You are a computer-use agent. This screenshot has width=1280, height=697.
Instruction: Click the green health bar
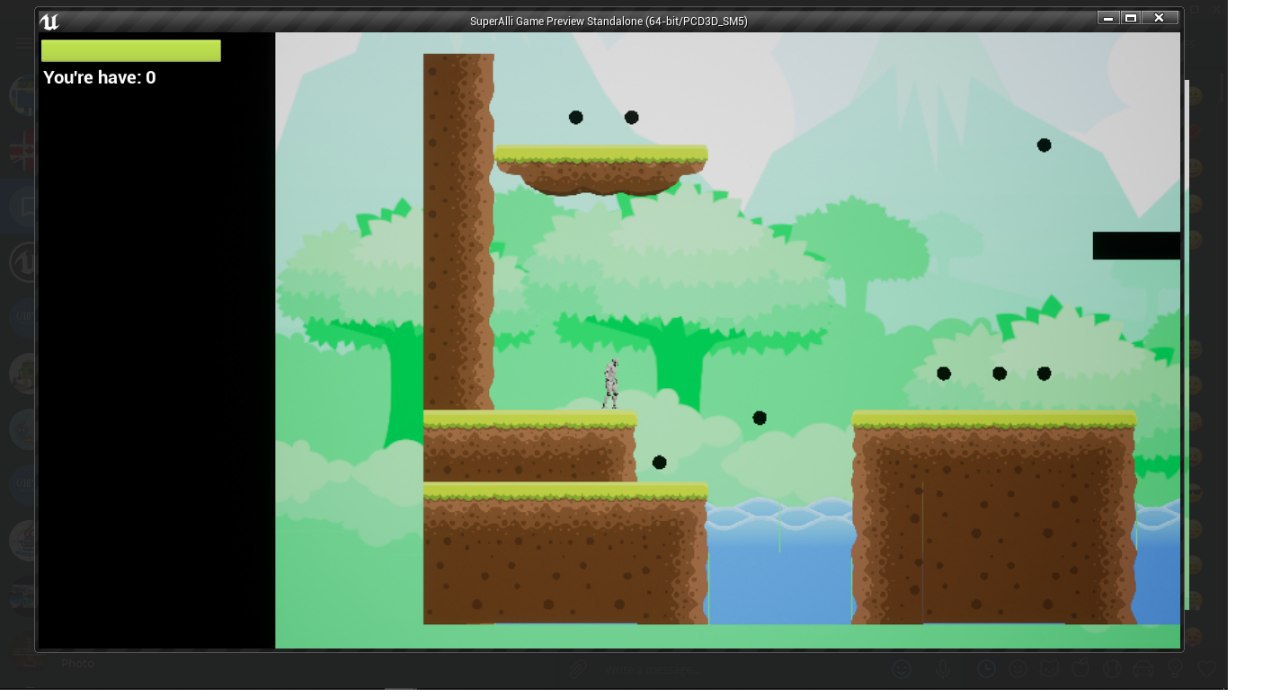131,51
